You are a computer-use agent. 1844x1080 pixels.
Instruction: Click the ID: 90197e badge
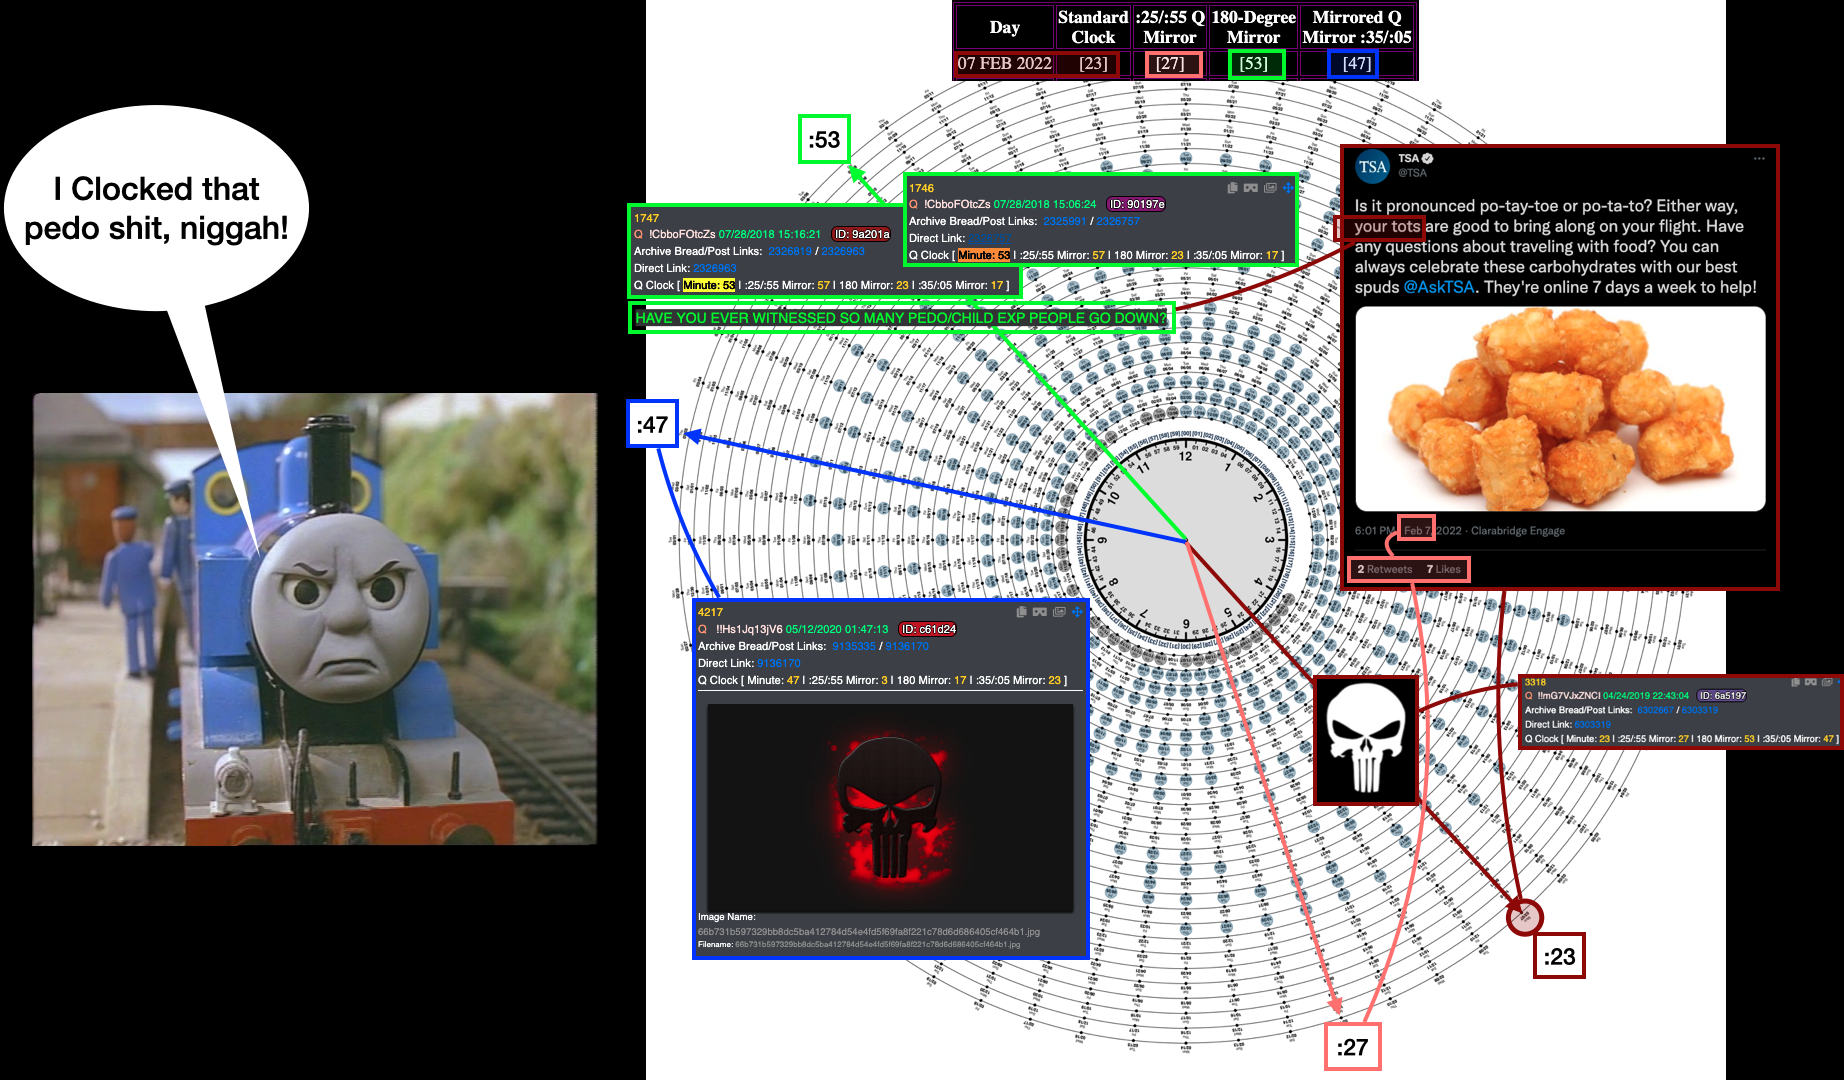[x=1137, y=204]
